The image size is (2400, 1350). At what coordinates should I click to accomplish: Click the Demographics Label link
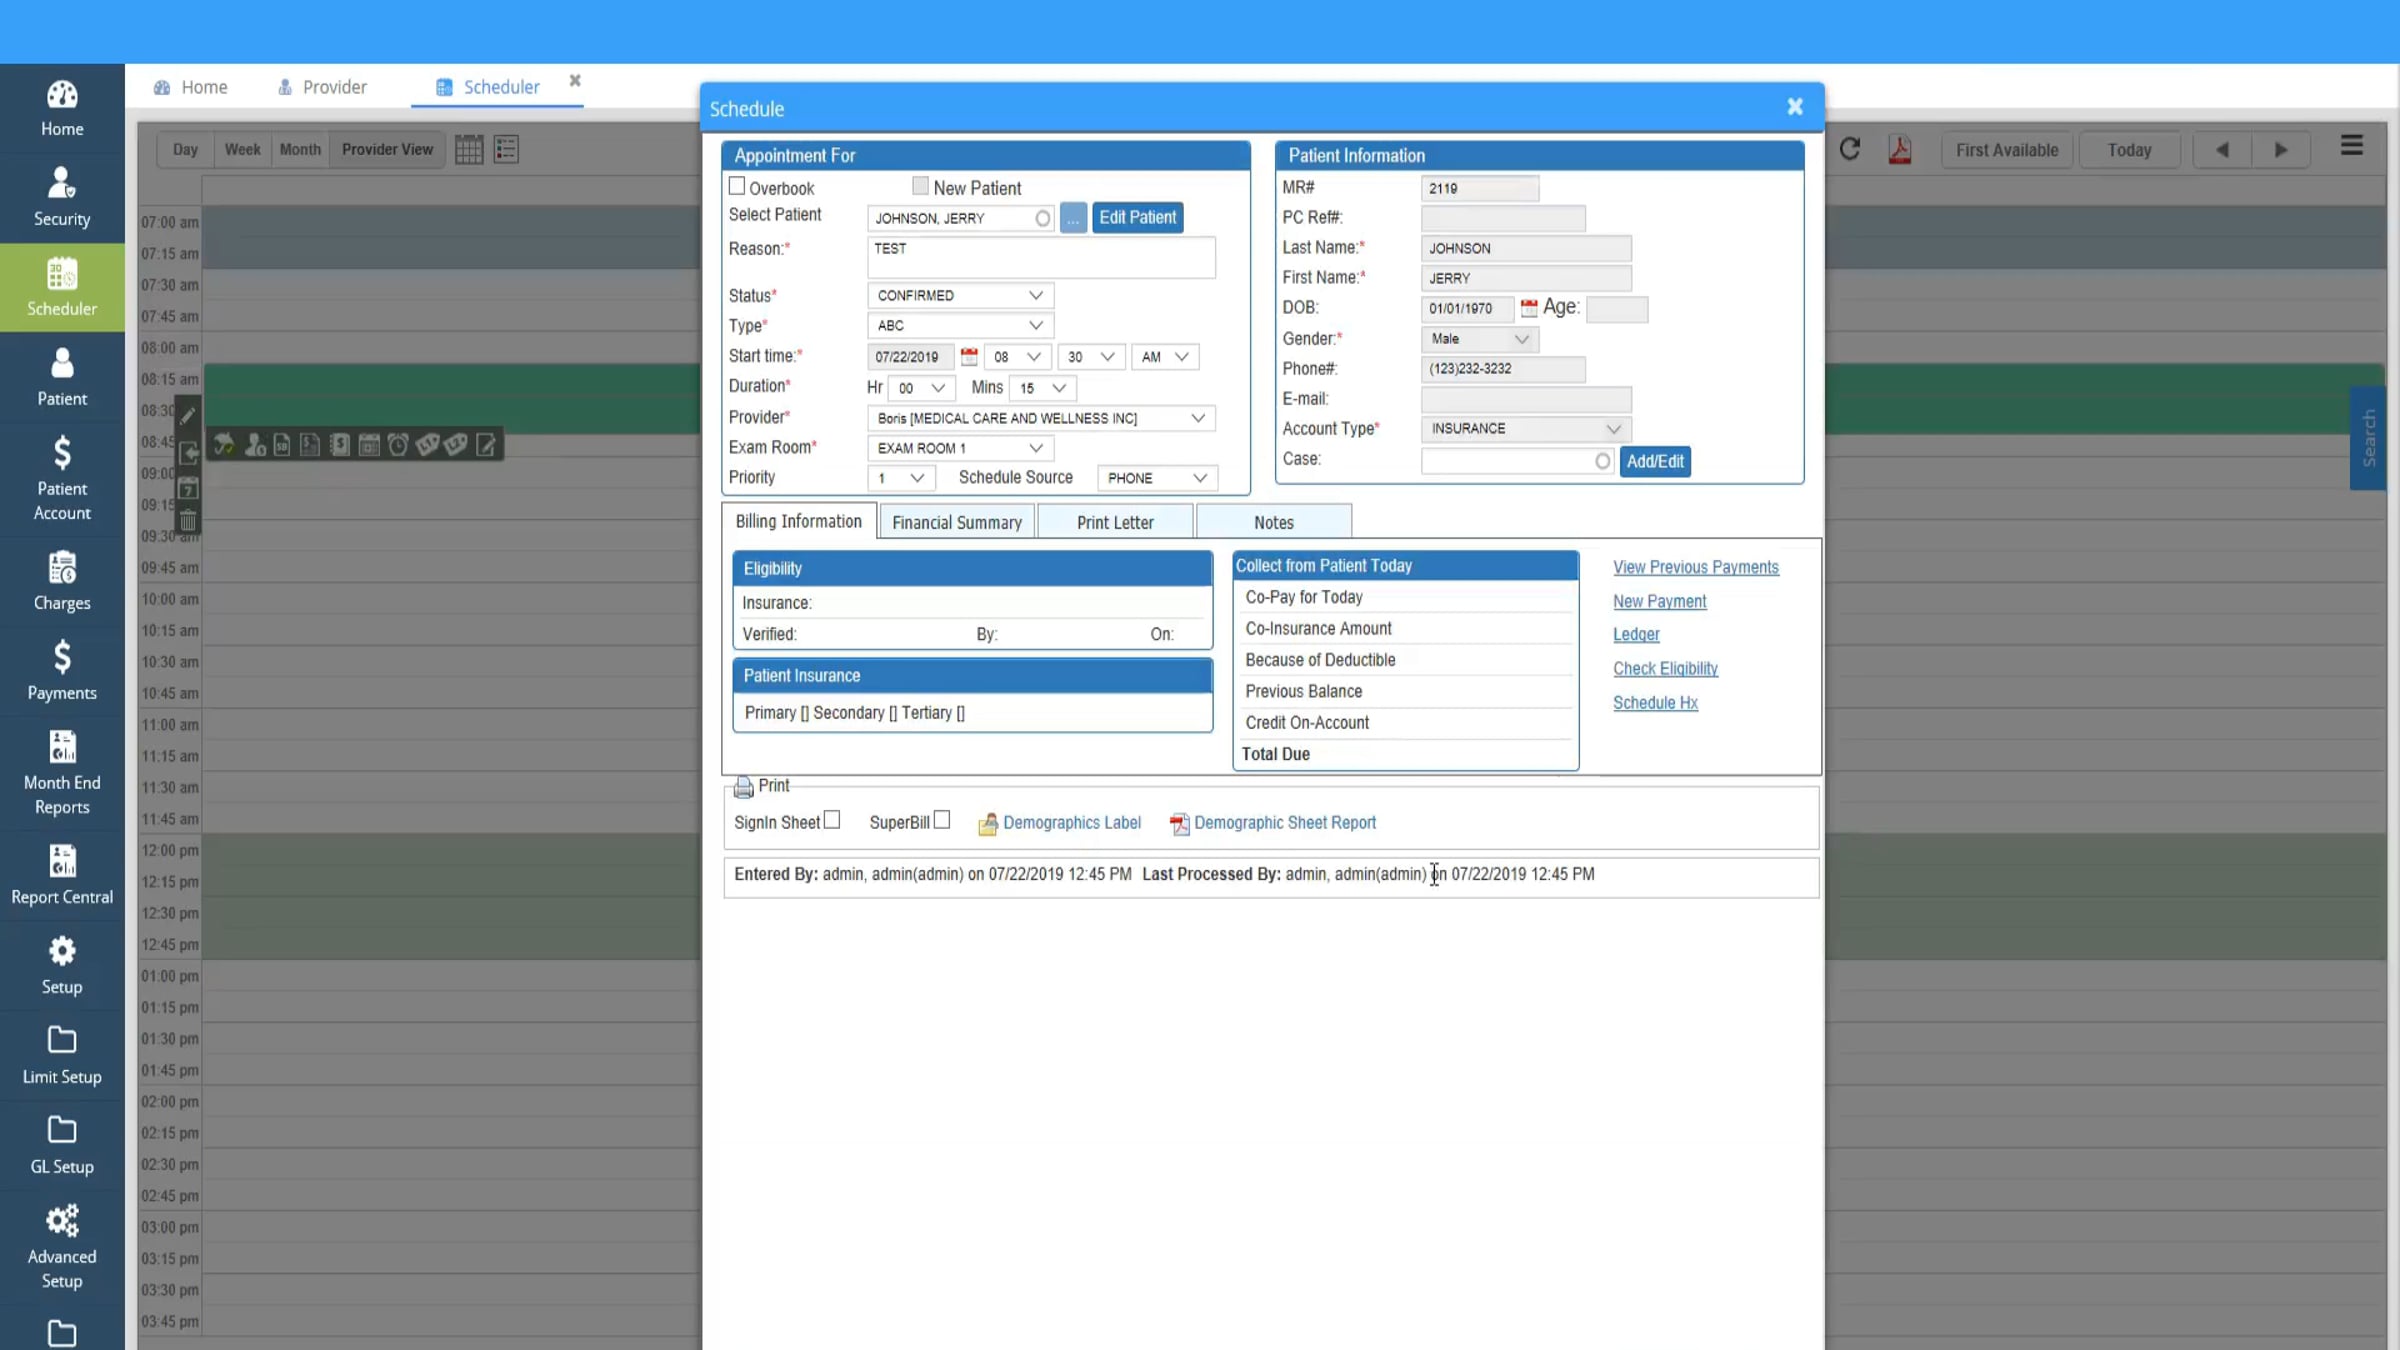[x=1072, y=823]
